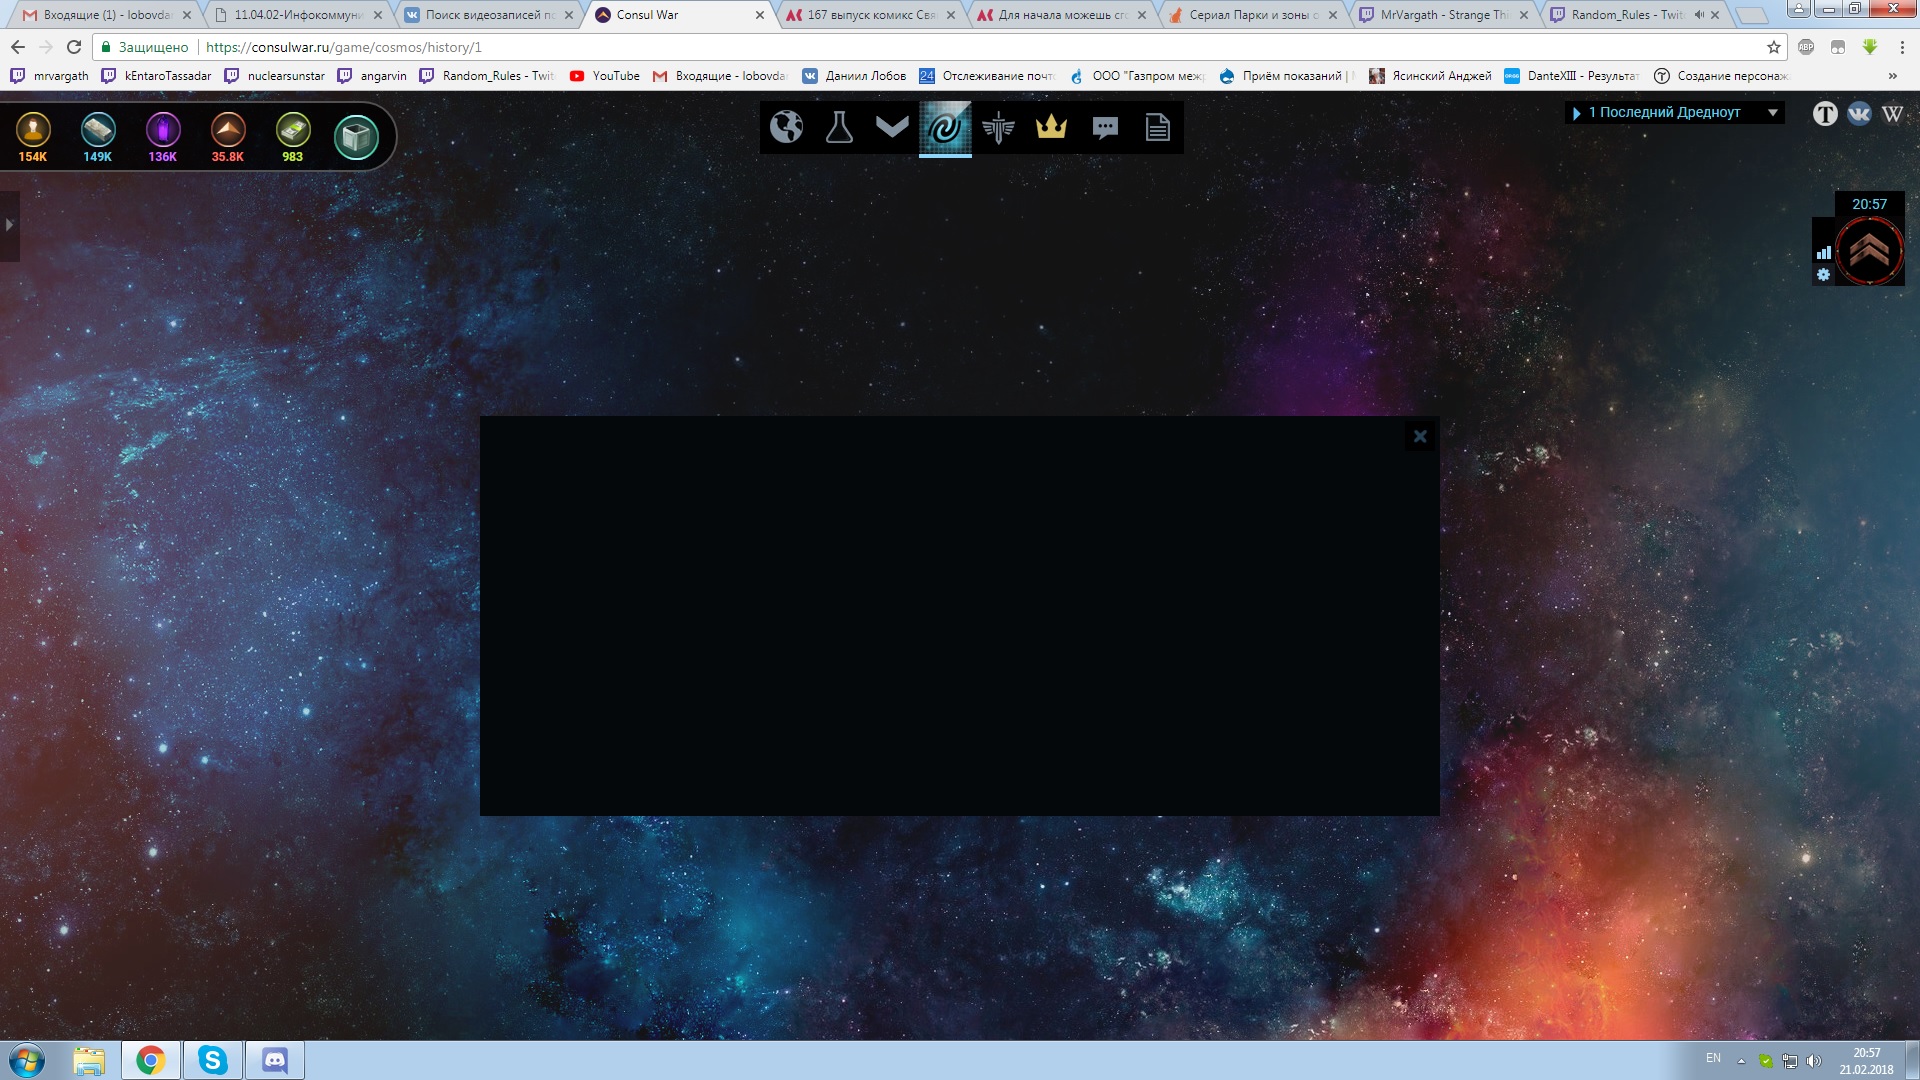
Task: Open the crown rating icon
Action: point(1051,127)
